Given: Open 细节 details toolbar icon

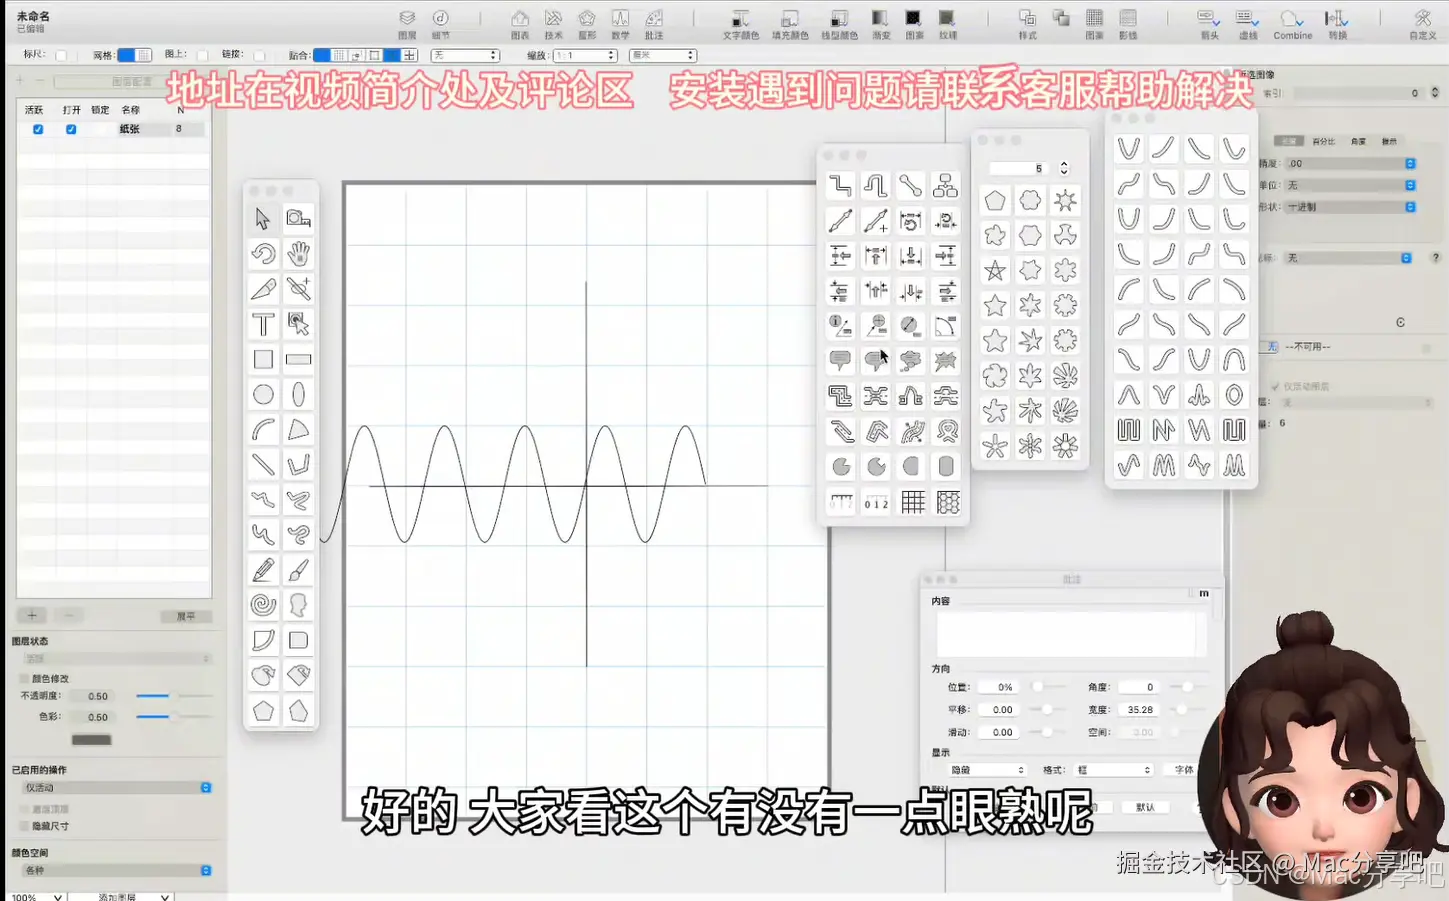Looking at the screenshot, I should [440, 24].
